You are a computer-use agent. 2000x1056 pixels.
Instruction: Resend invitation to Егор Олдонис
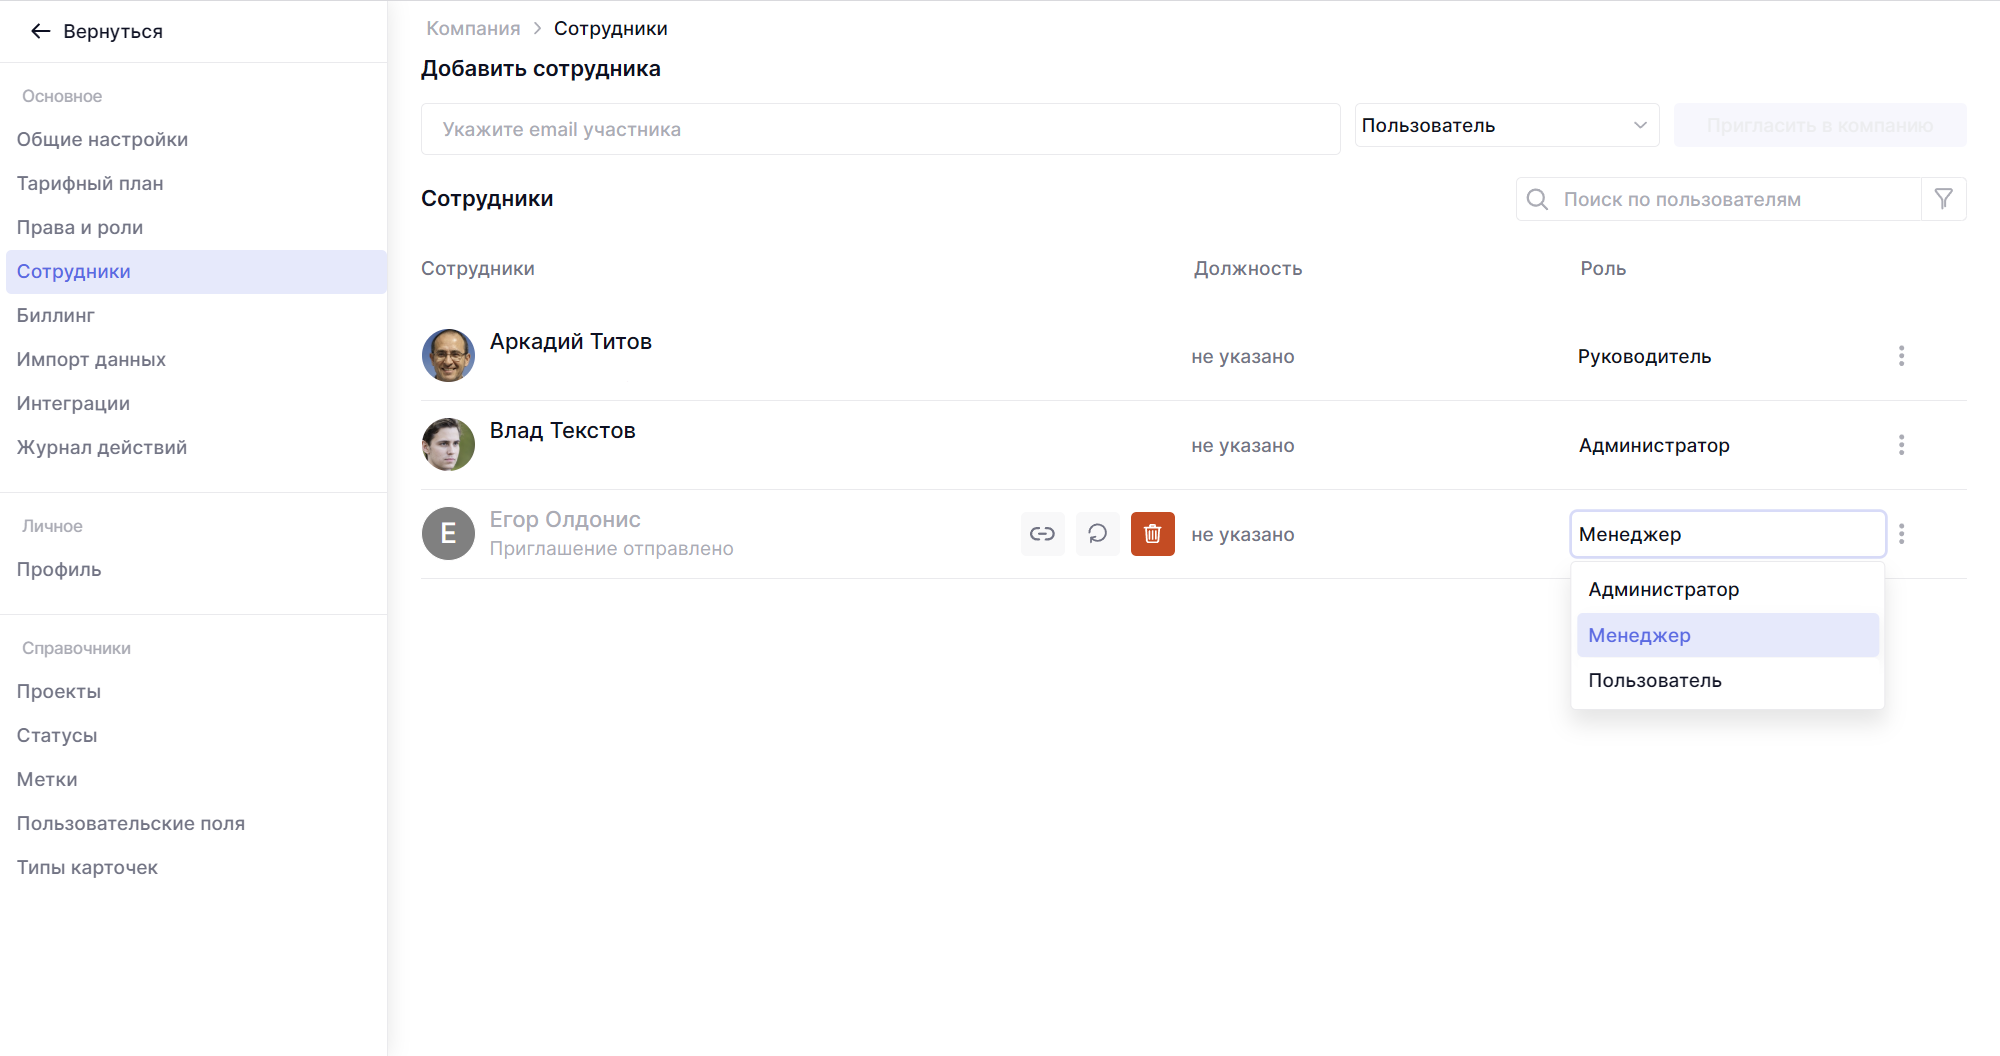coord(1097,534)
